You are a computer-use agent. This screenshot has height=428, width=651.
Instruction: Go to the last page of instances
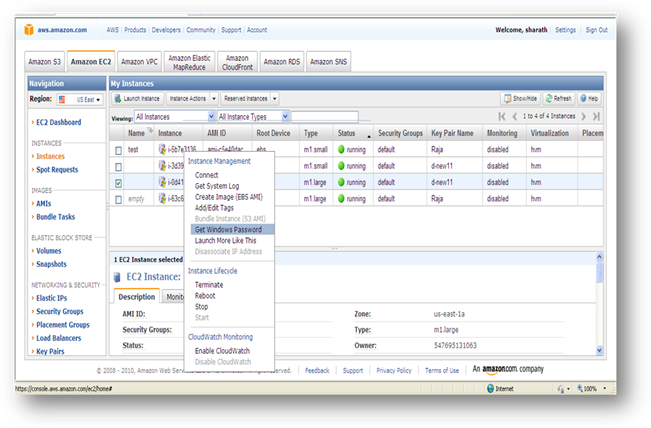pyautogui.click(x=596, y=116)
